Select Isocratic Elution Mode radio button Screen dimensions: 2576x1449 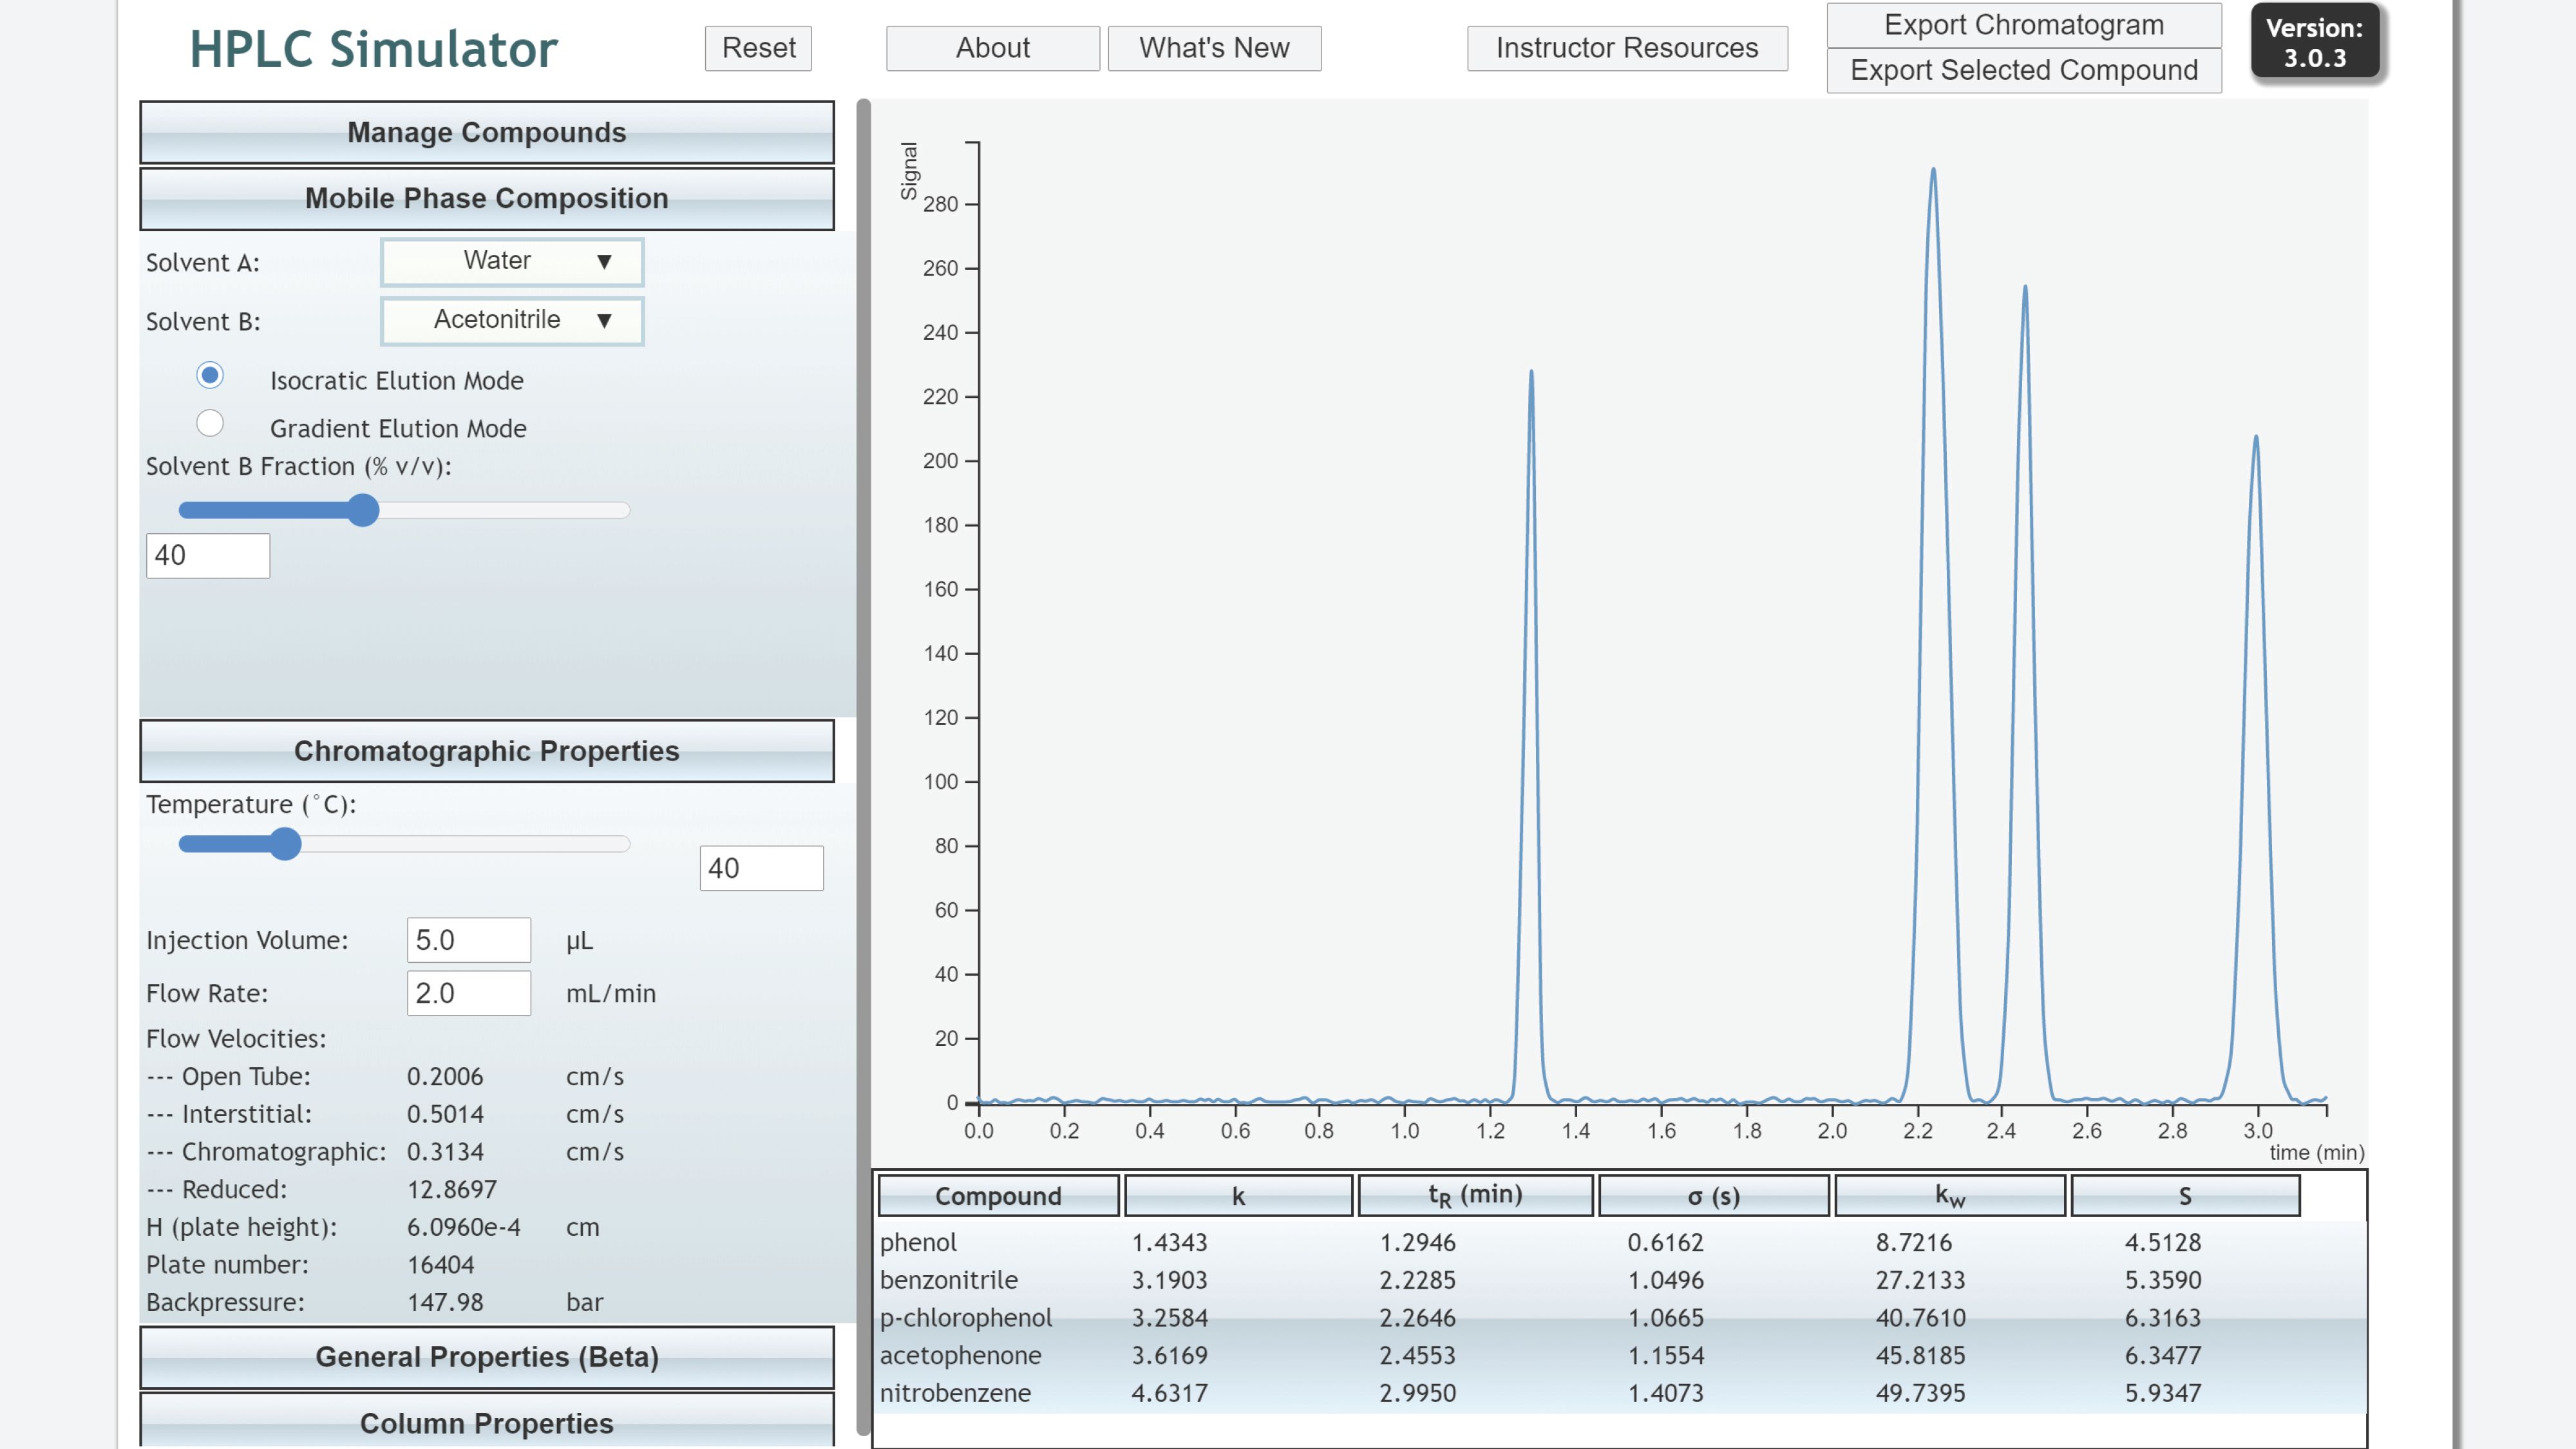click(210, 375)
